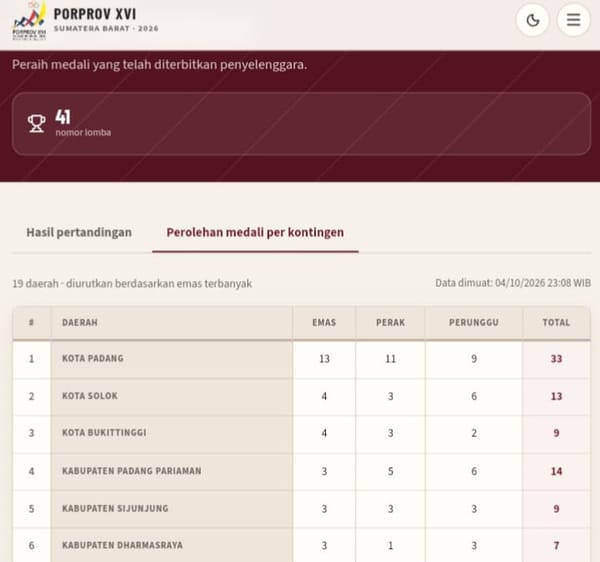600x562 pixels.
Task: Click the PORPROV XVI logo image
Action: point(29,20)
